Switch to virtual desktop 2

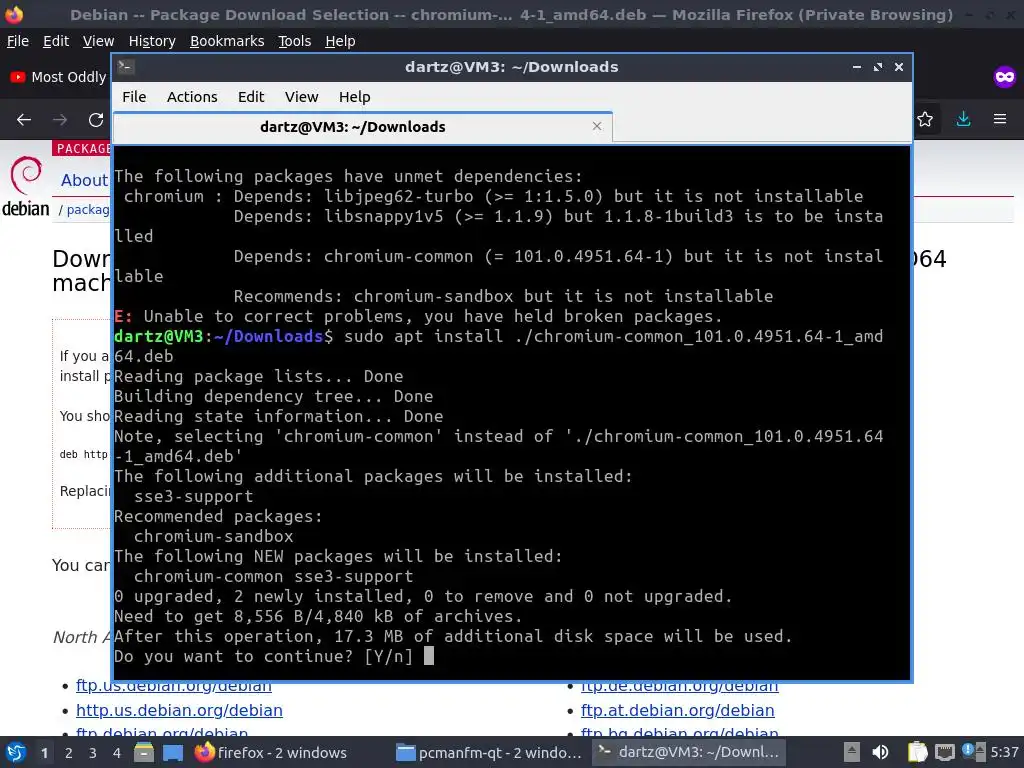(69, 753)
